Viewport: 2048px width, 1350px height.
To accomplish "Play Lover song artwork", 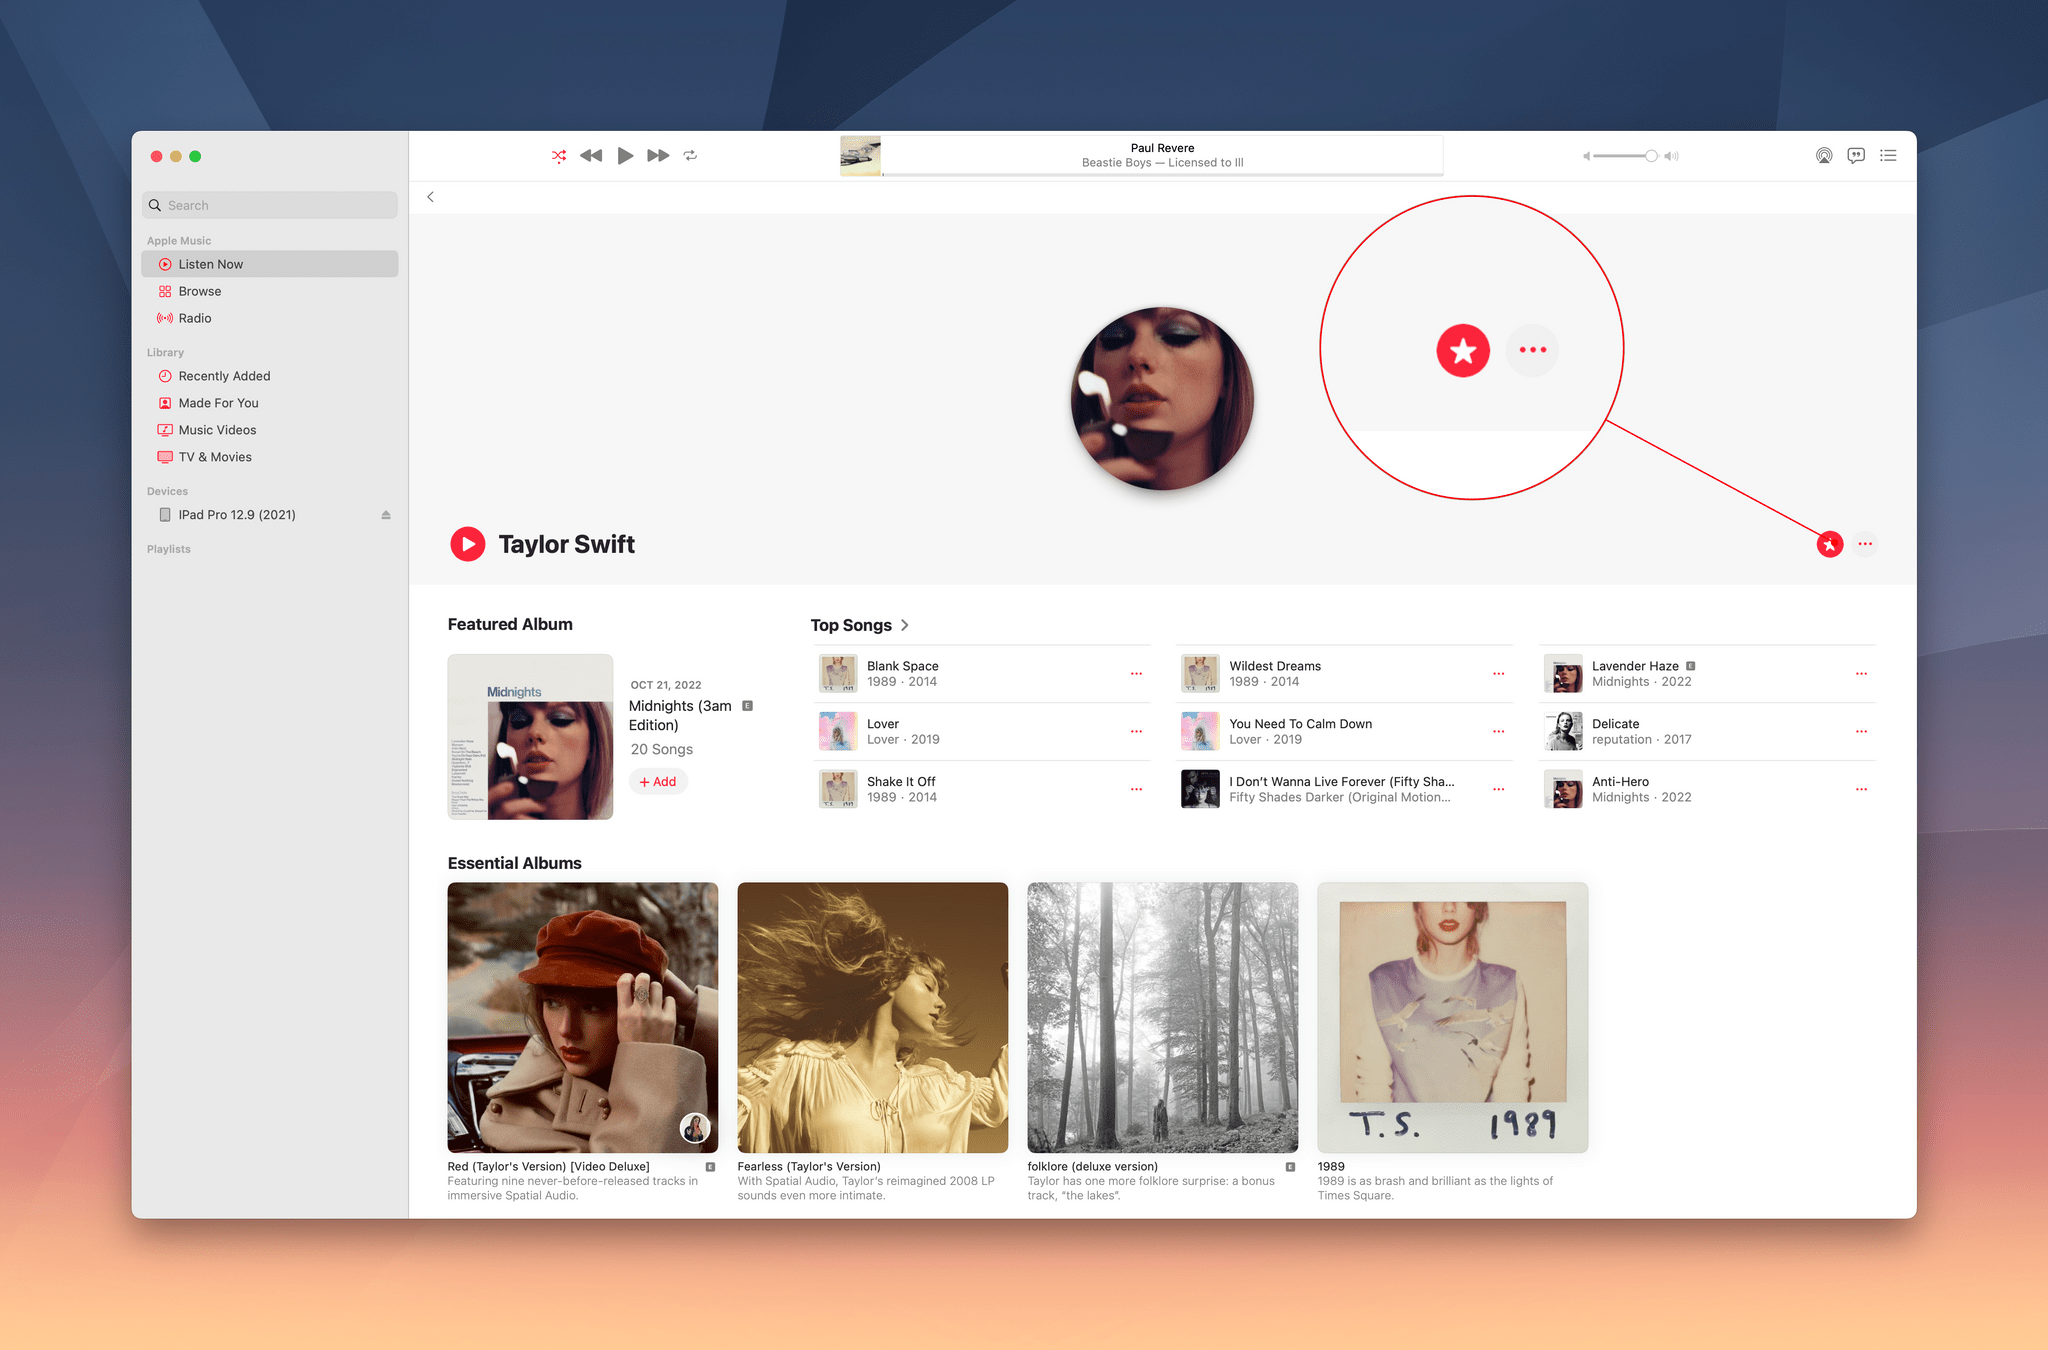I will pos(838,732).
